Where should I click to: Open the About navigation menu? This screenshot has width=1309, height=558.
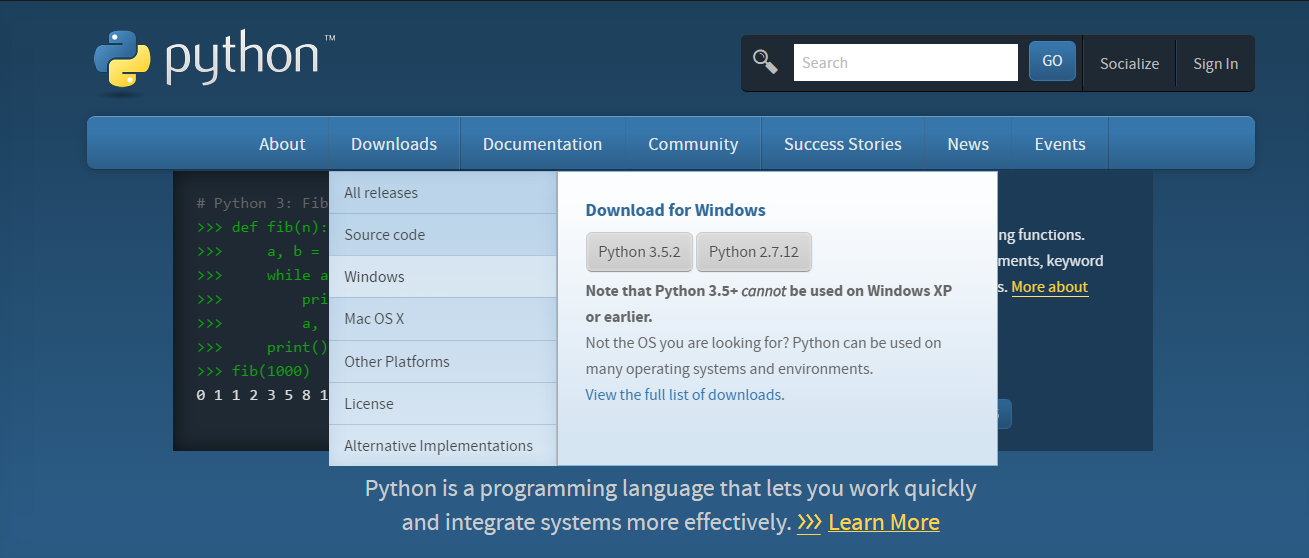click(x=282, y=144)
